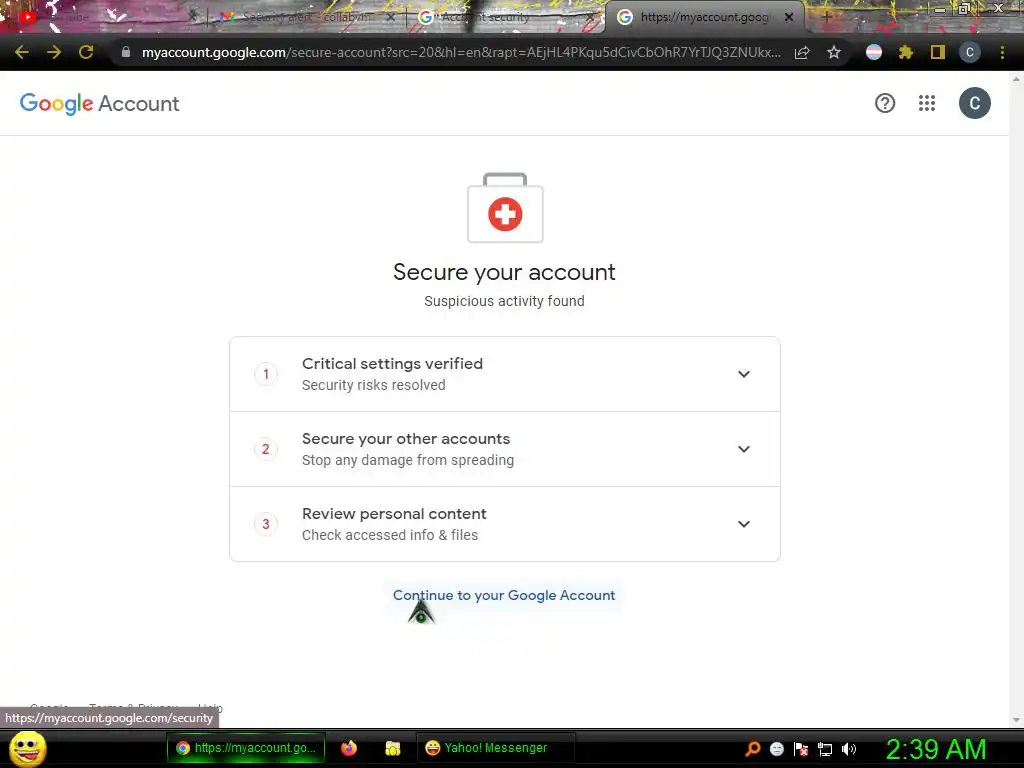Click 'Secure your other accounts' heading
Image resolution: width=1024 pixels, height=768 pixels.
tap(406, 439)
